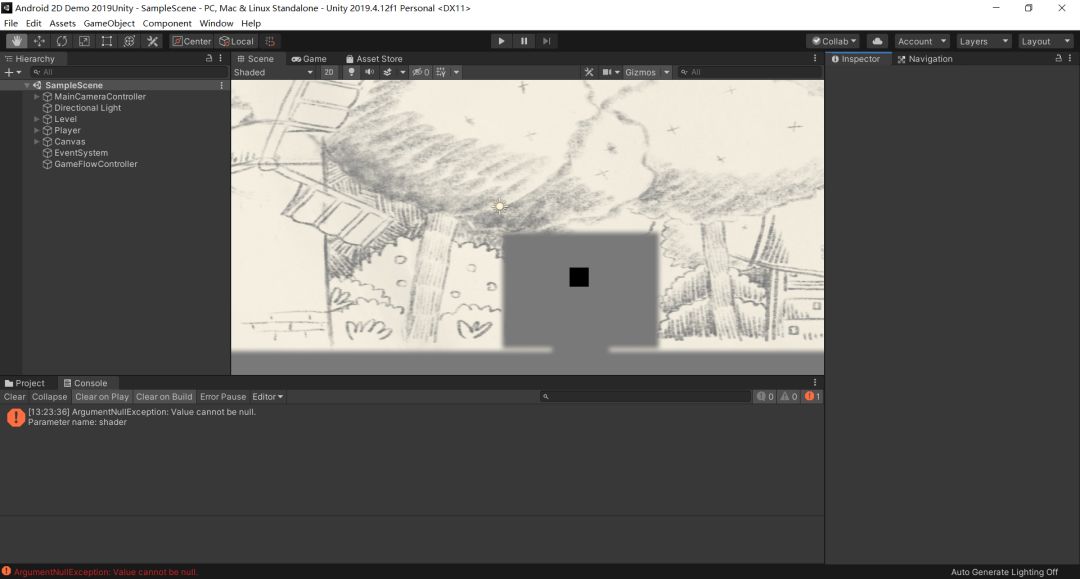Switch to the Project tab
This screenshot has width=1080, height=579.
pyautogui.click(x=25, y=383)
